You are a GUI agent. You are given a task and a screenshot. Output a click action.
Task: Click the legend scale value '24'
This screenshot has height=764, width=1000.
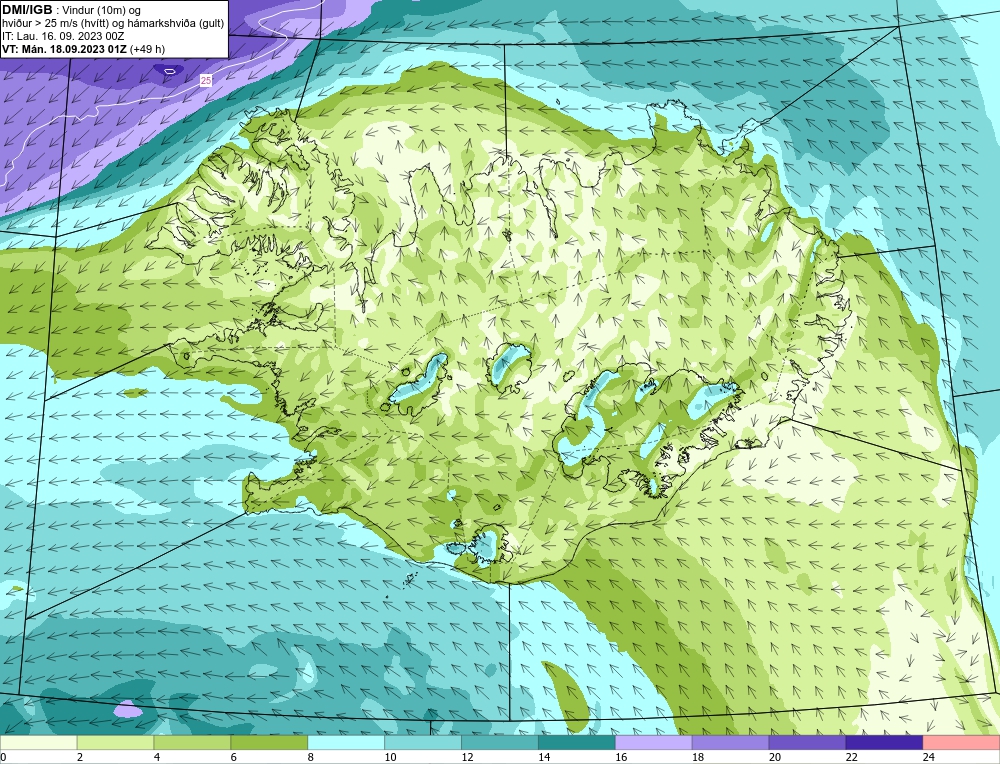coord(929,757)
